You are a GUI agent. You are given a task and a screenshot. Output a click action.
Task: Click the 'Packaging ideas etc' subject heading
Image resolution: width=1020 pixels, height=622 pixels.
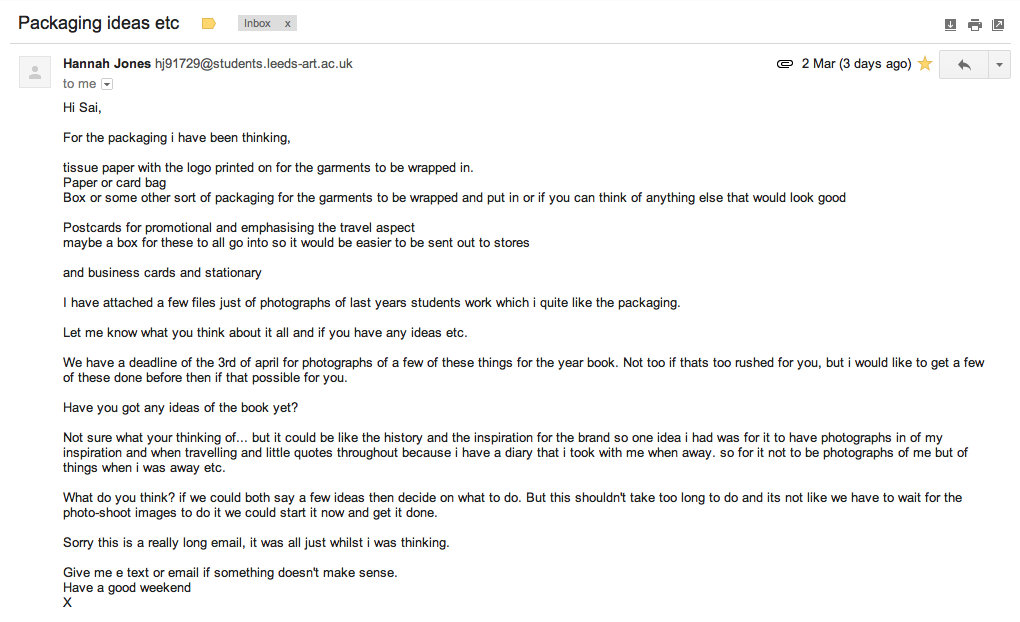[x=99, y=23]
